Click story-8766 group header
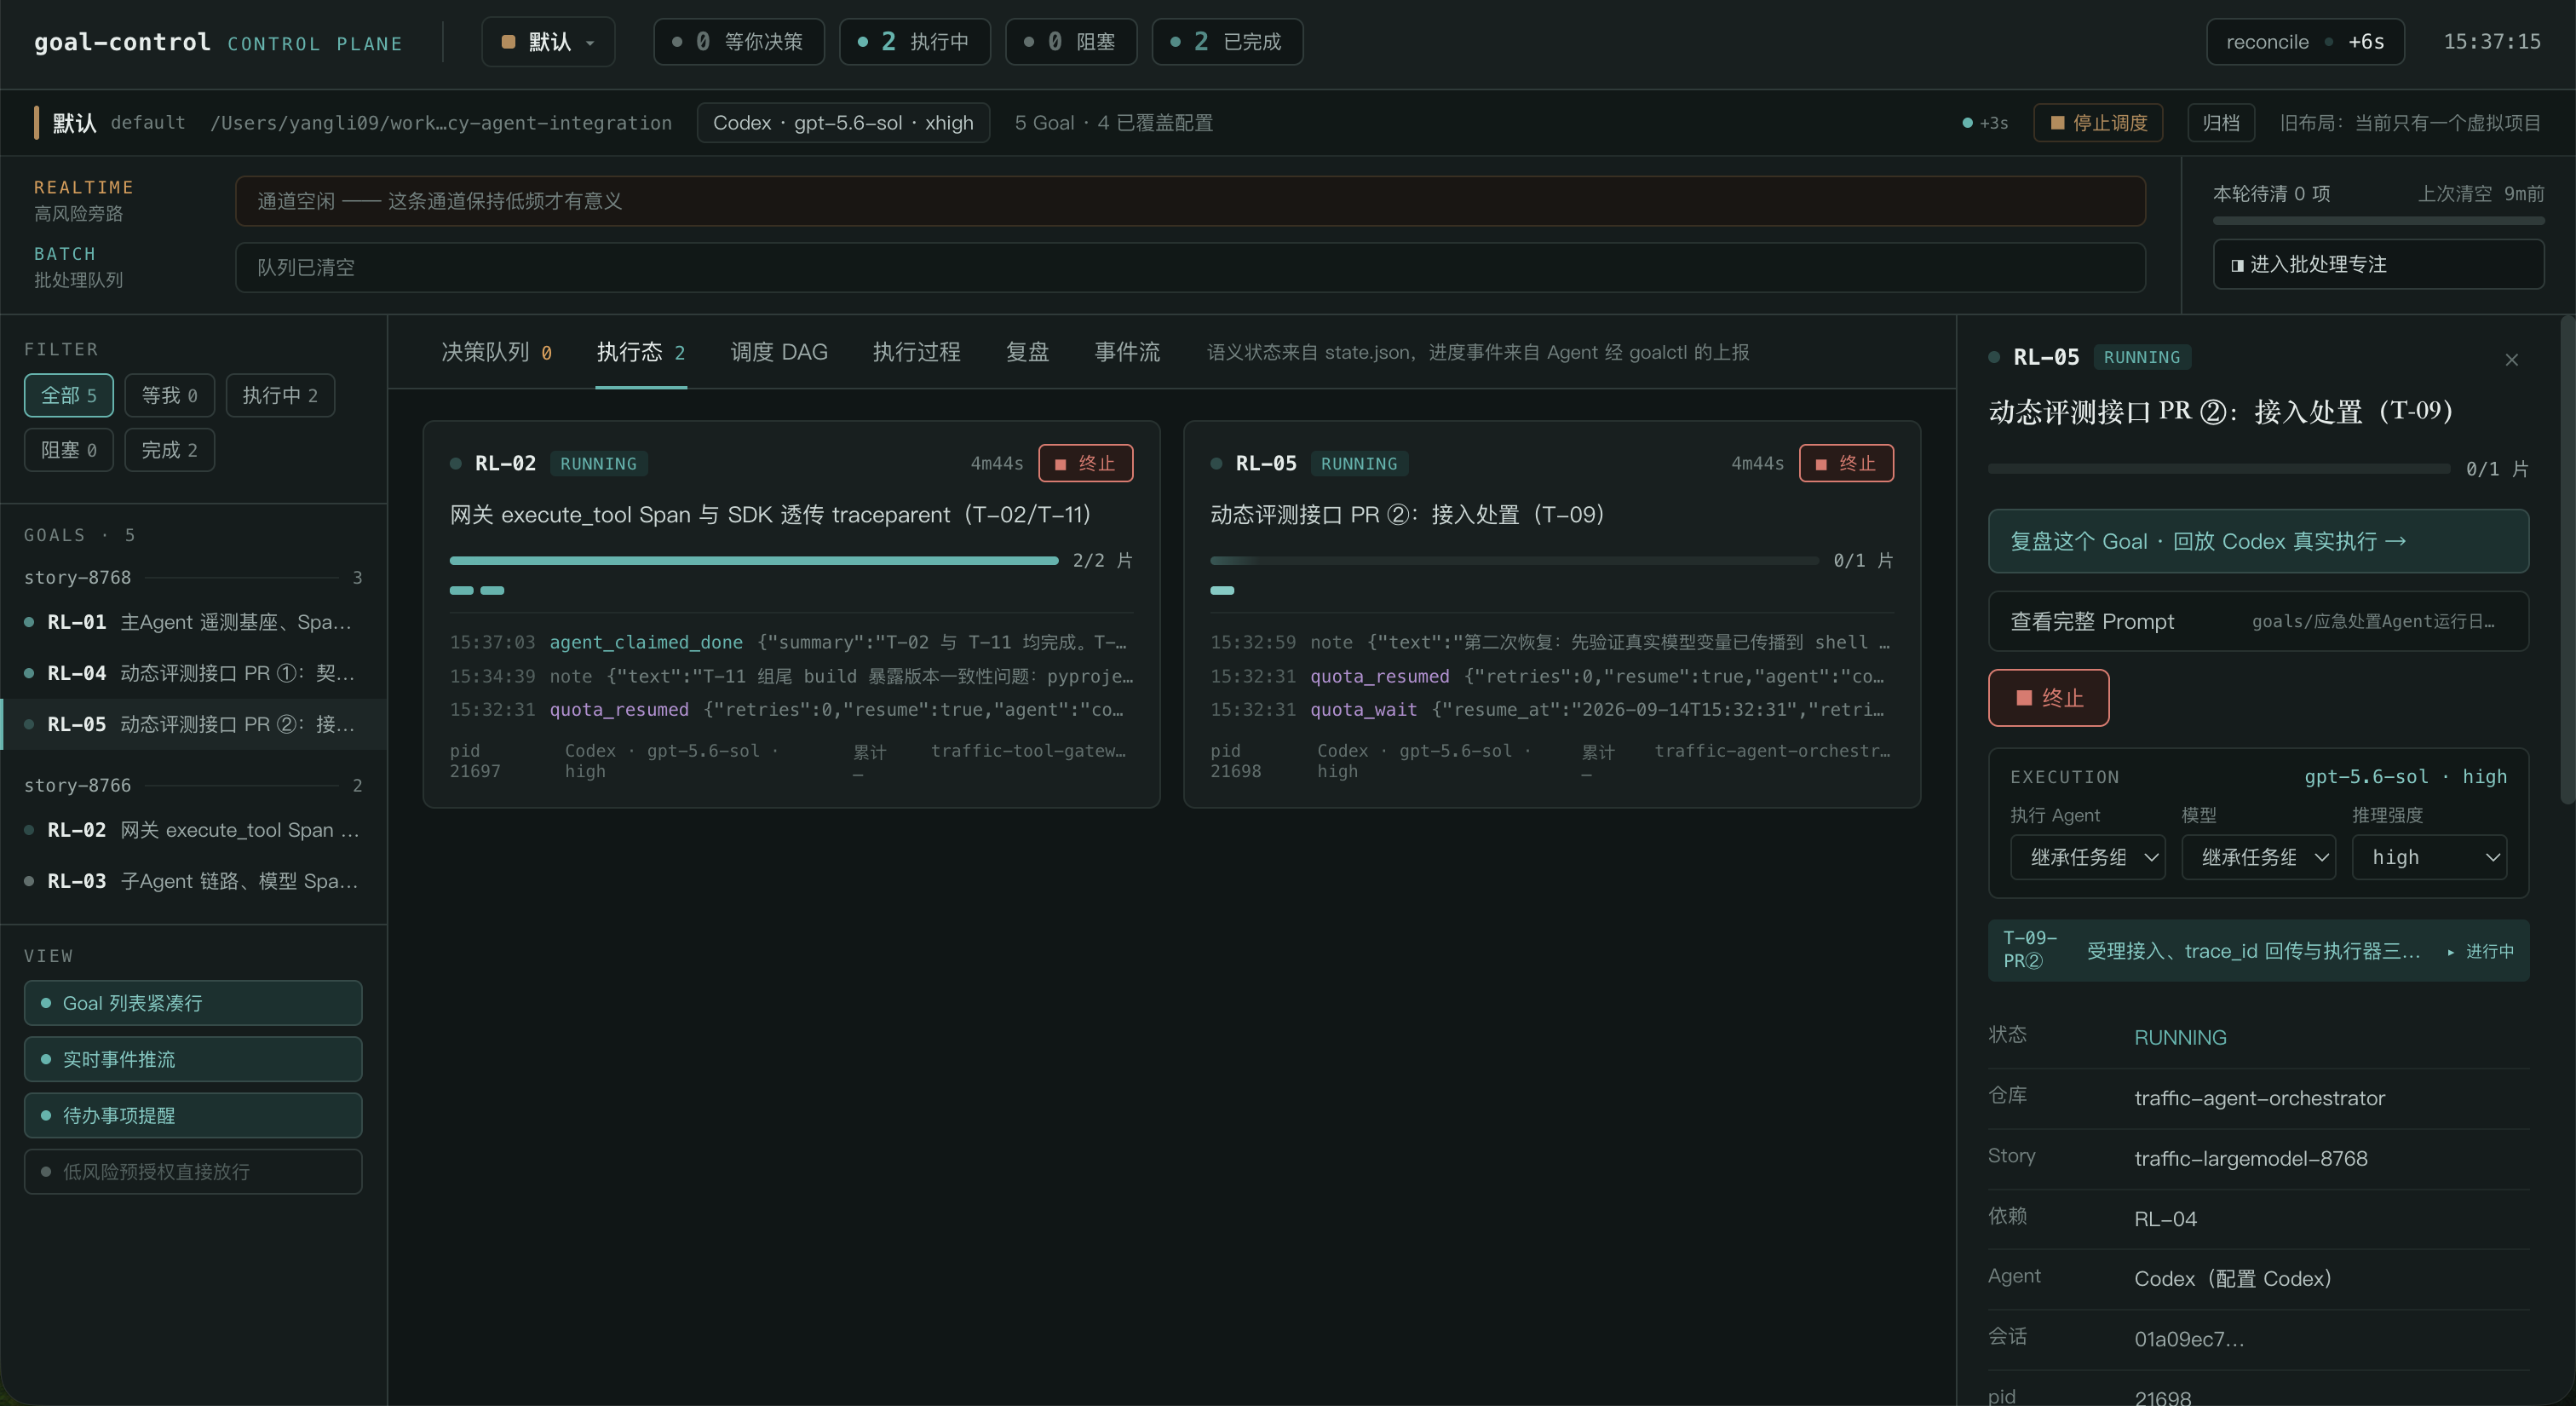The image size is (2576, 1406). pyautogui.click(x=193, y=785)
